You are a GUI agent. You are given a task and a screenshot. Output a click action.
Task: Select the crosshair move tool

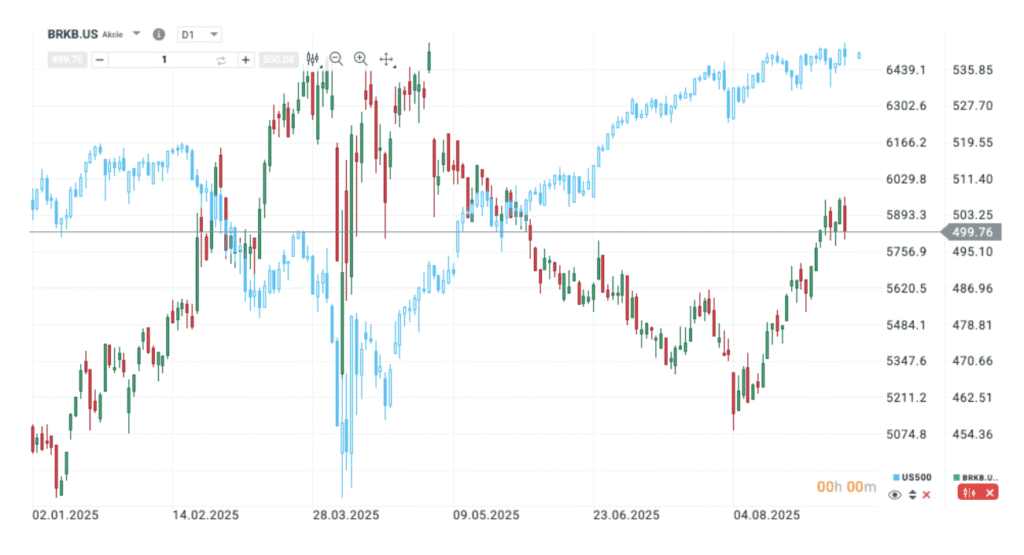(x=387, y=59)
